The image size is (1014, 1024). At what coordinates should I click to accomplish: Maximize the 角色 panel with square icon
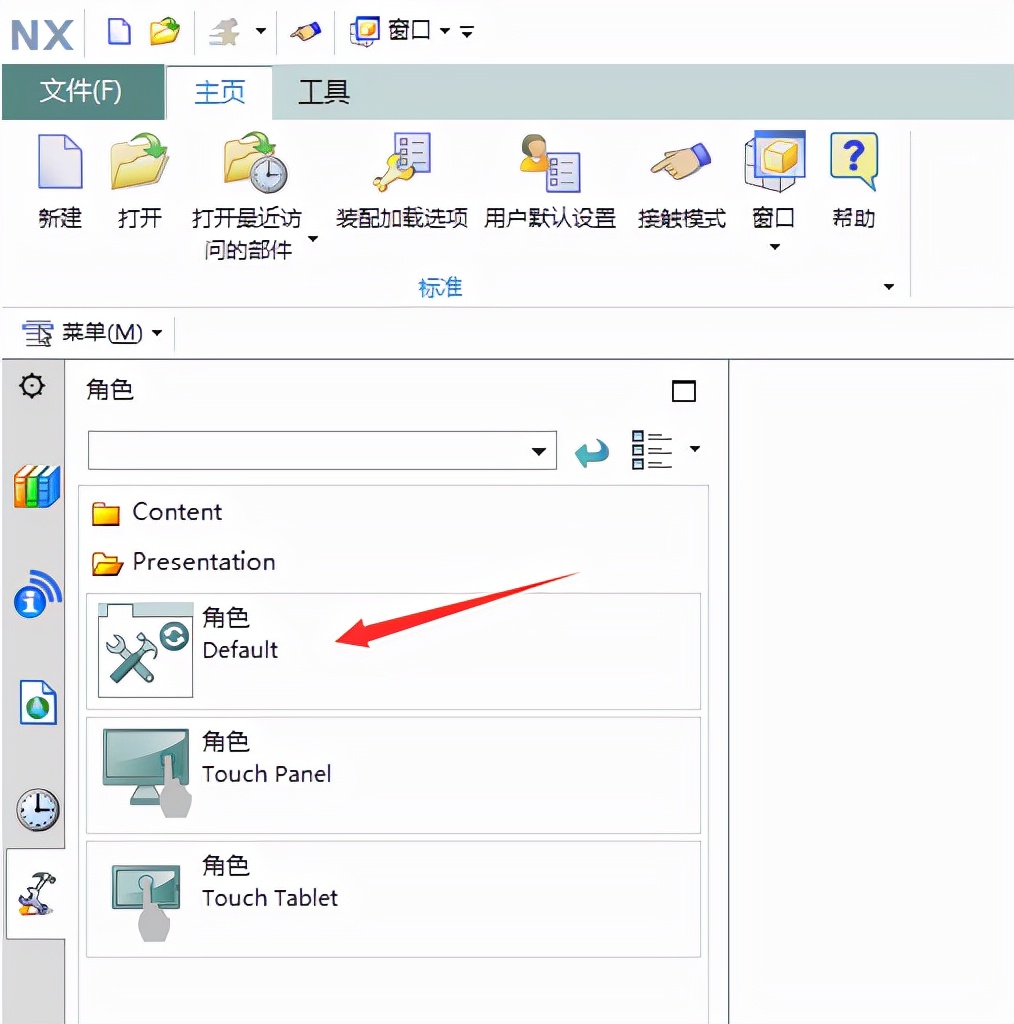coord(684,391)
